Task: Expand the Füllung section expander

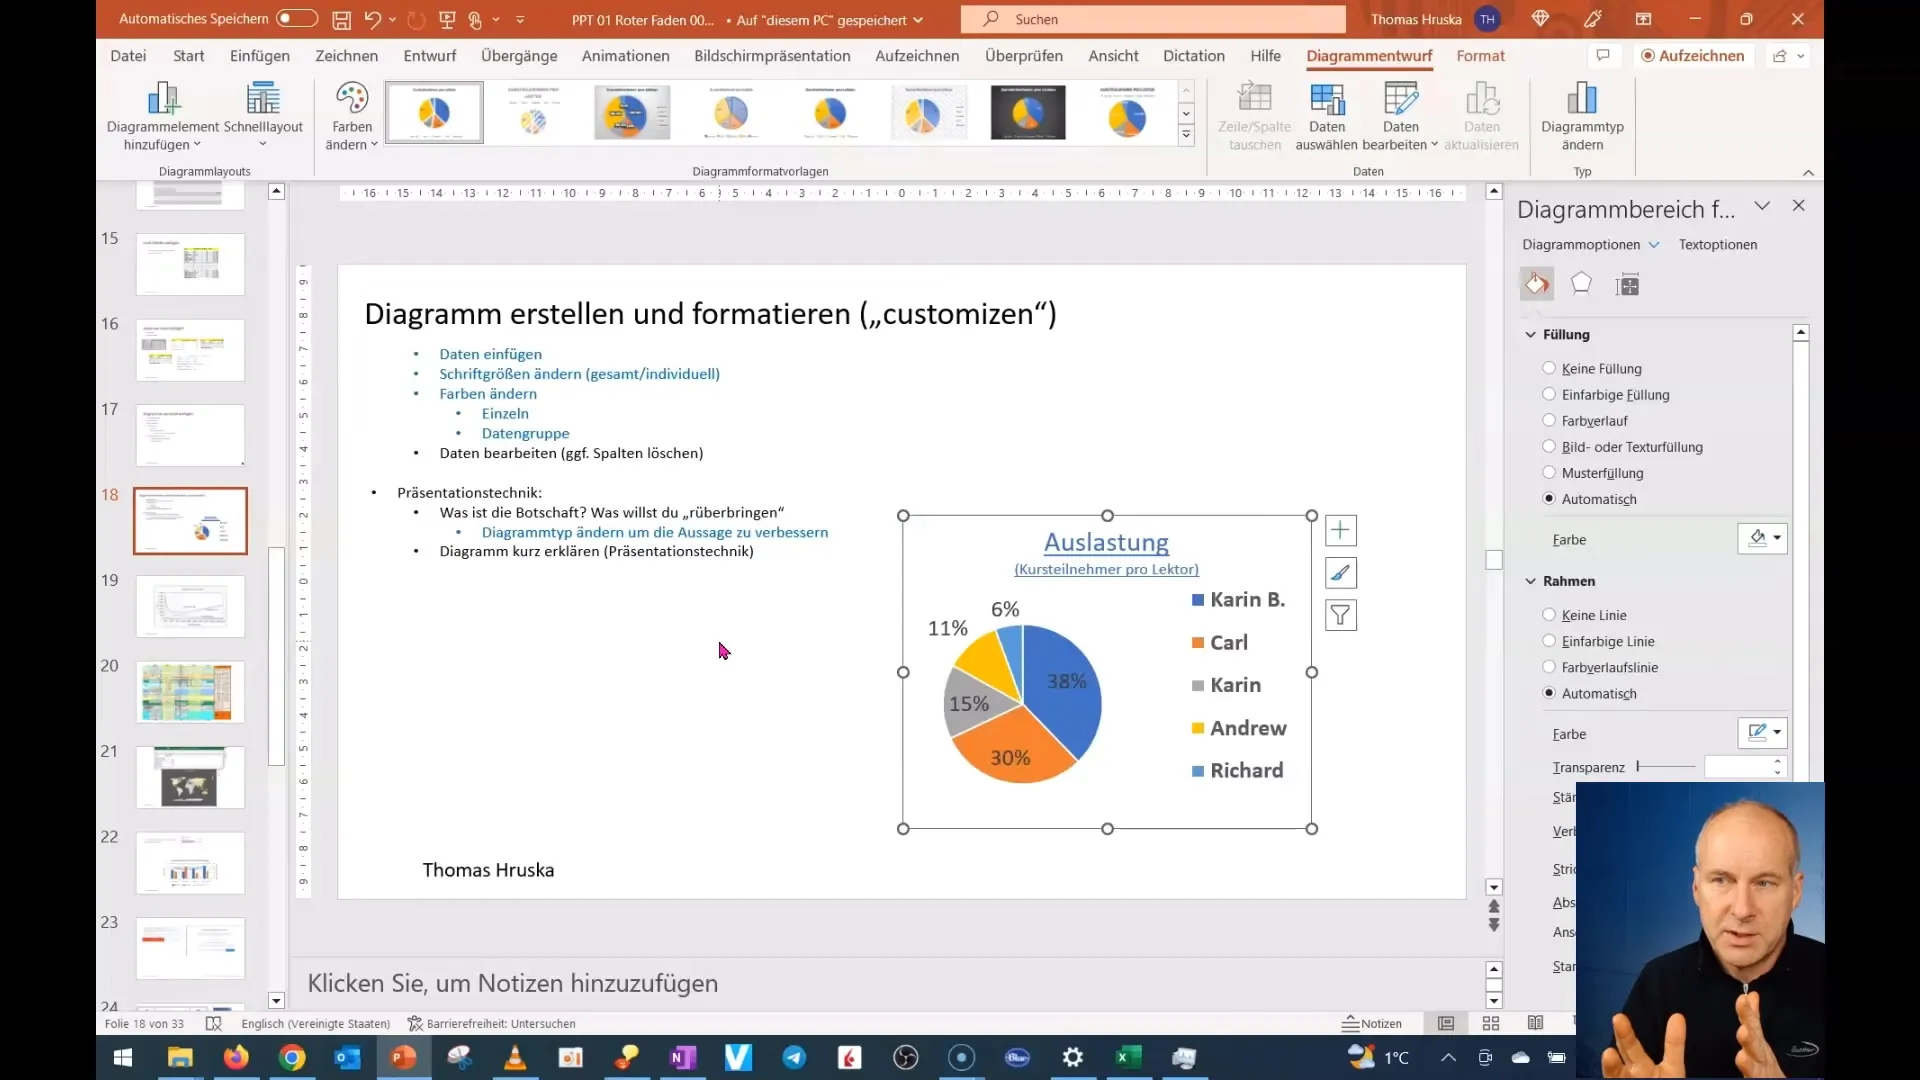Action: pos(1532,334)
